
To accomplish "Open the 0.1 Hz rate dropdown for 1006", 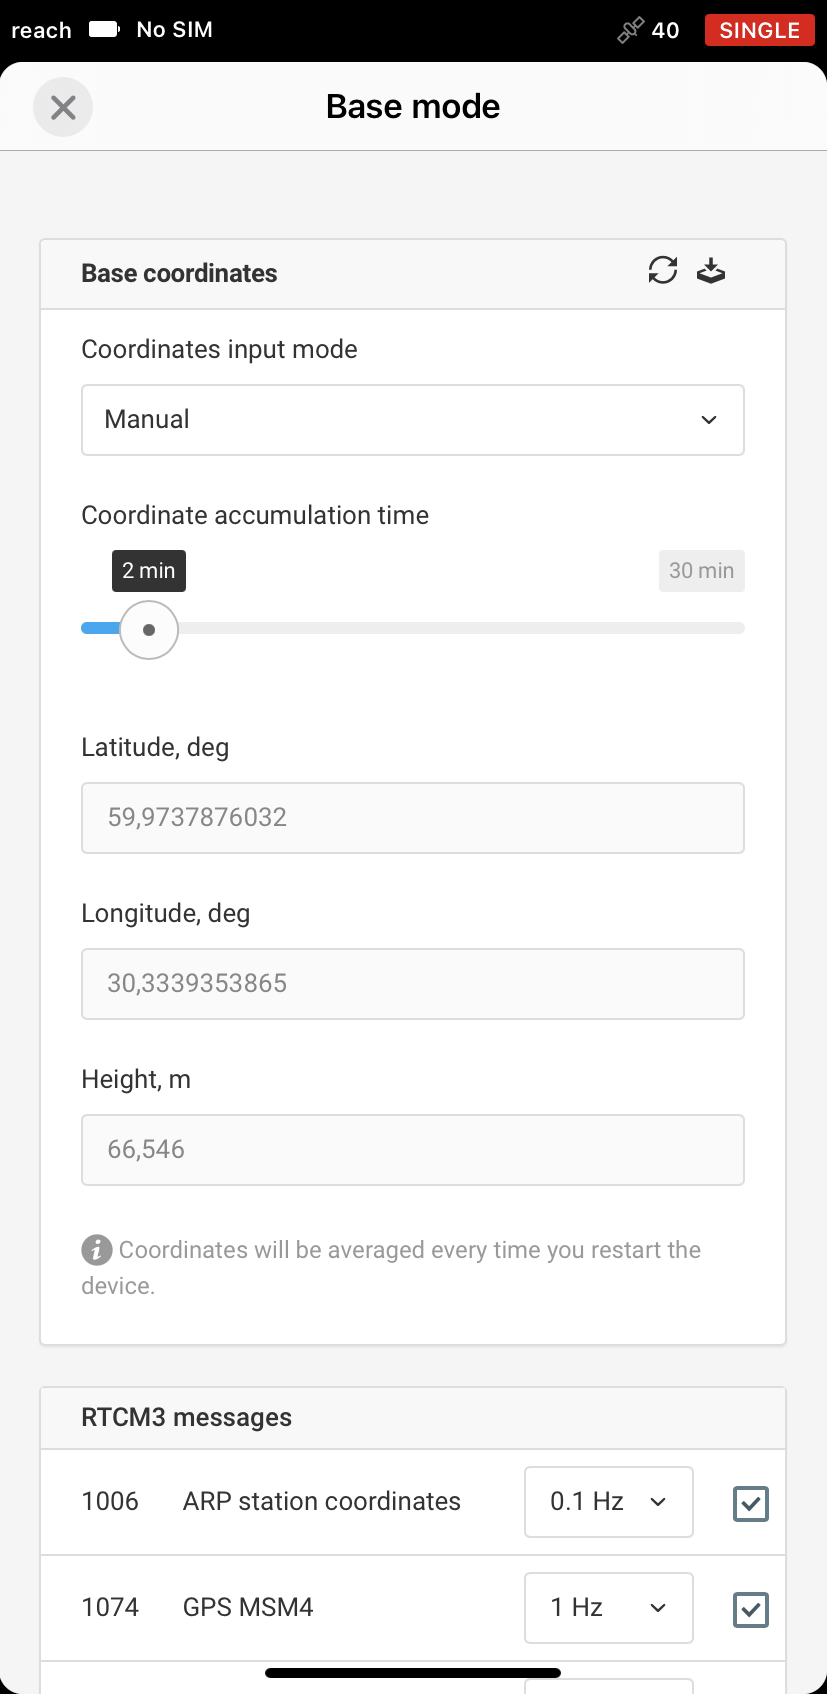I will pyautogui.click(x=609, y=1502).
